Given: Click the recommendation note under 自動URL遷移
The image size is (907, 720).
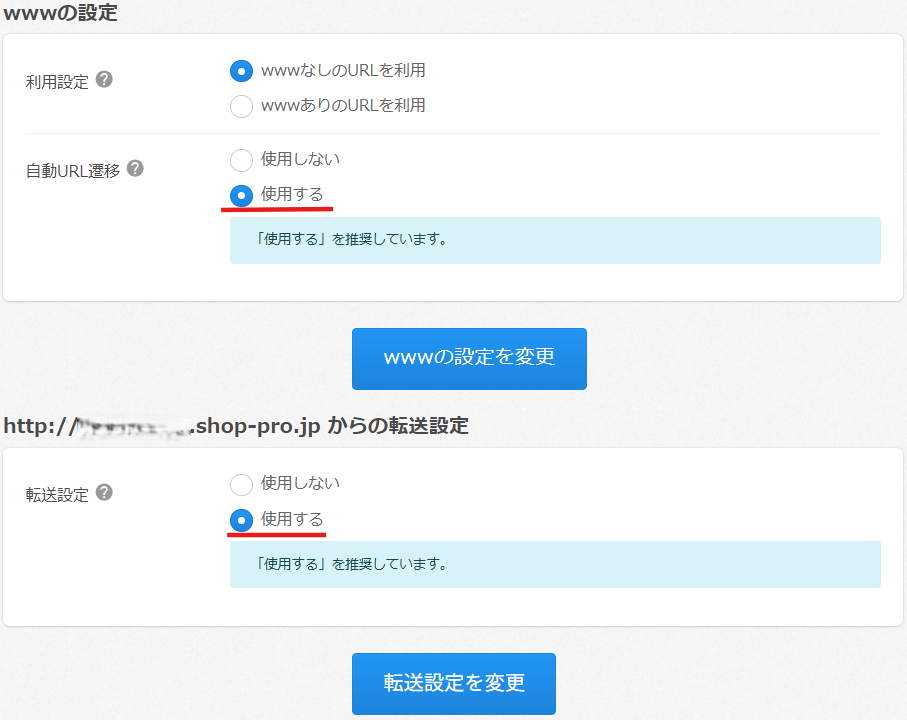Looking at the screenshot, I should click(555, 240).
